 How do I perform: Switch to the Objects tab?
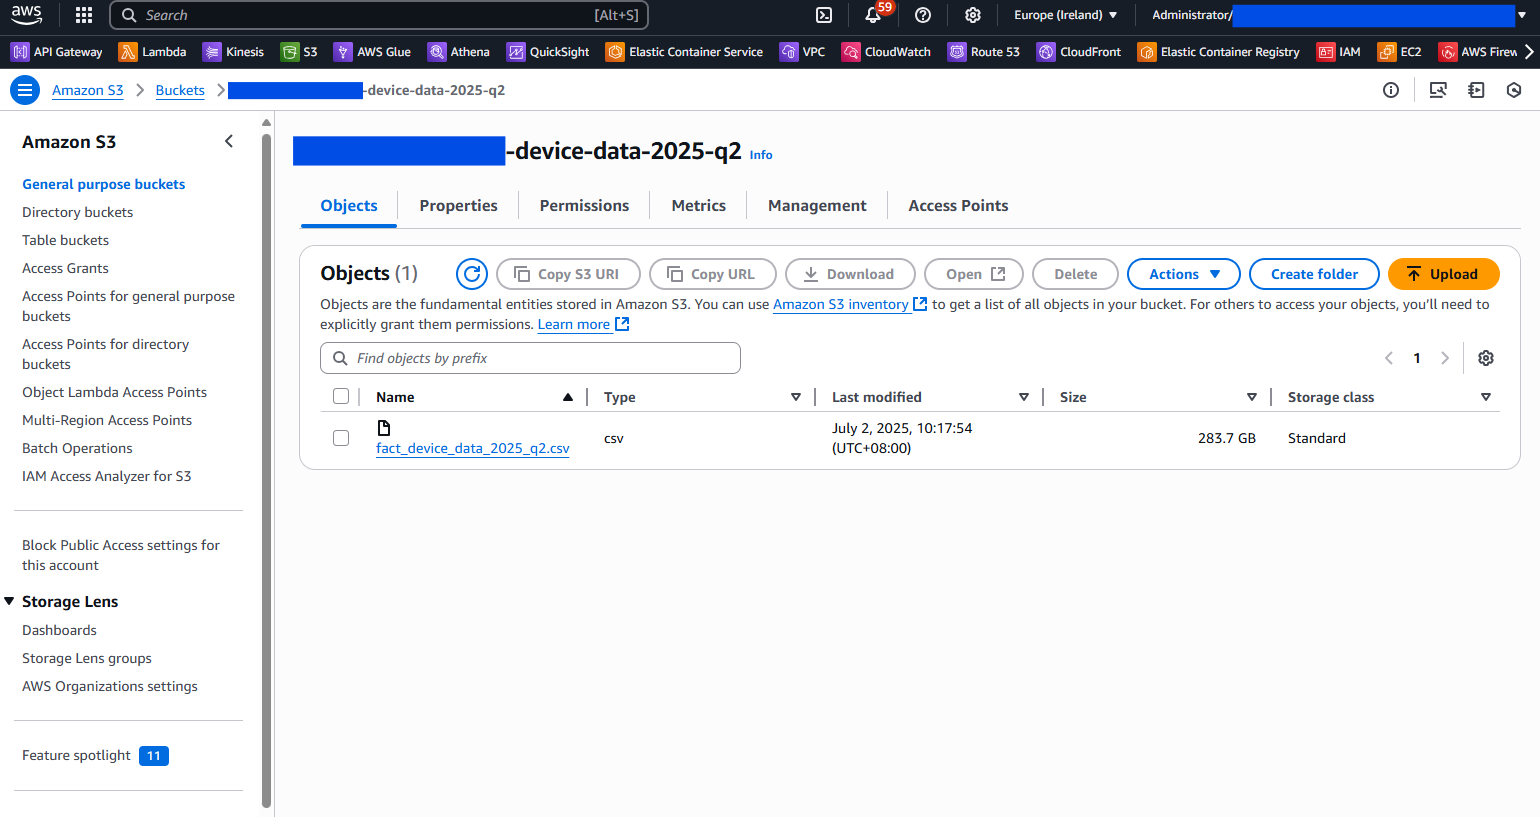tap(349, 206)
